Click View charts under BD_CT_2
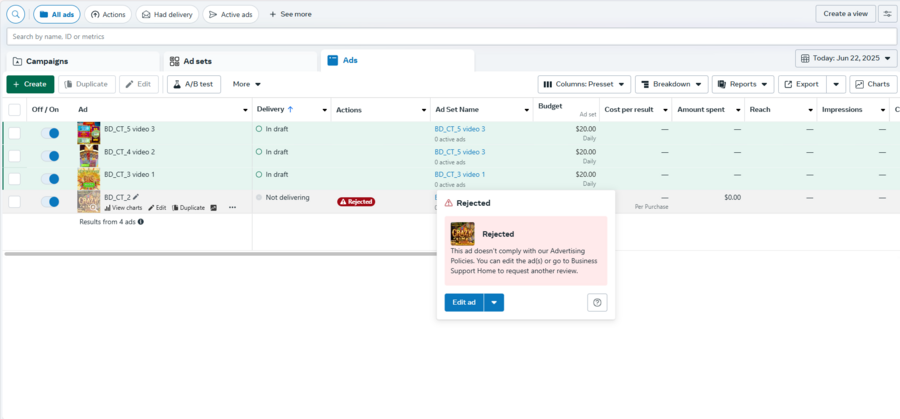Image resolution: width=900 pixels, height=419 pixels. coord(123,208)
